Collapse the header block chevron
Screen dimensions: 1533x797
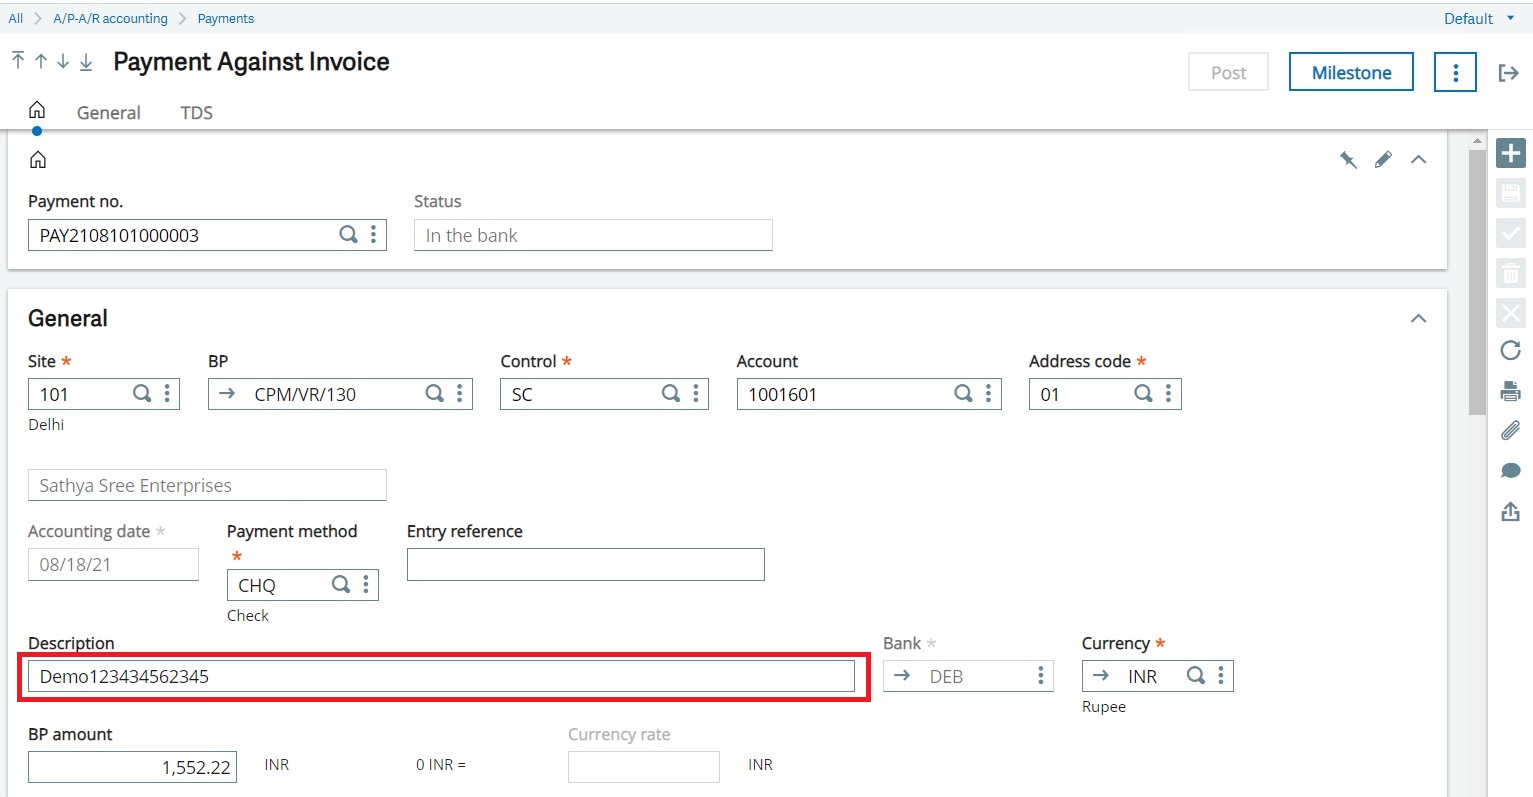[x=1418, y=160]
